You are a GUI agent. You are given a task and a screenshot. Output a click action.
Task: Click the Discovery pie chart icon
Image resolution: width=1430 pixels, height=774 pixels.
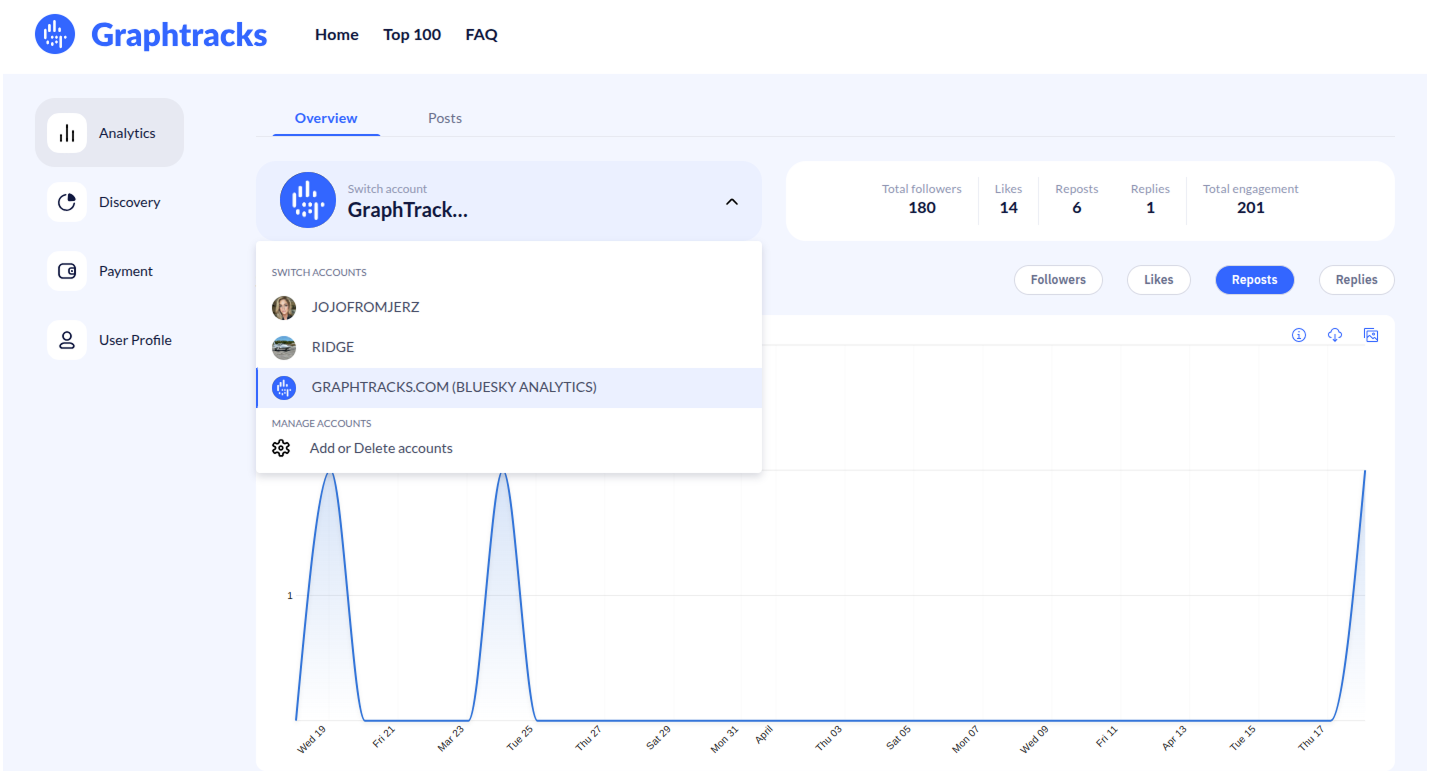(x=67, y=202)
